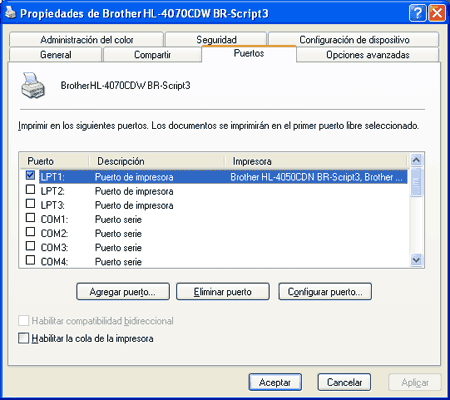Screen dimensions: 450x400
Task: Confirm with the Aceptar button
Action: [275, 382]
